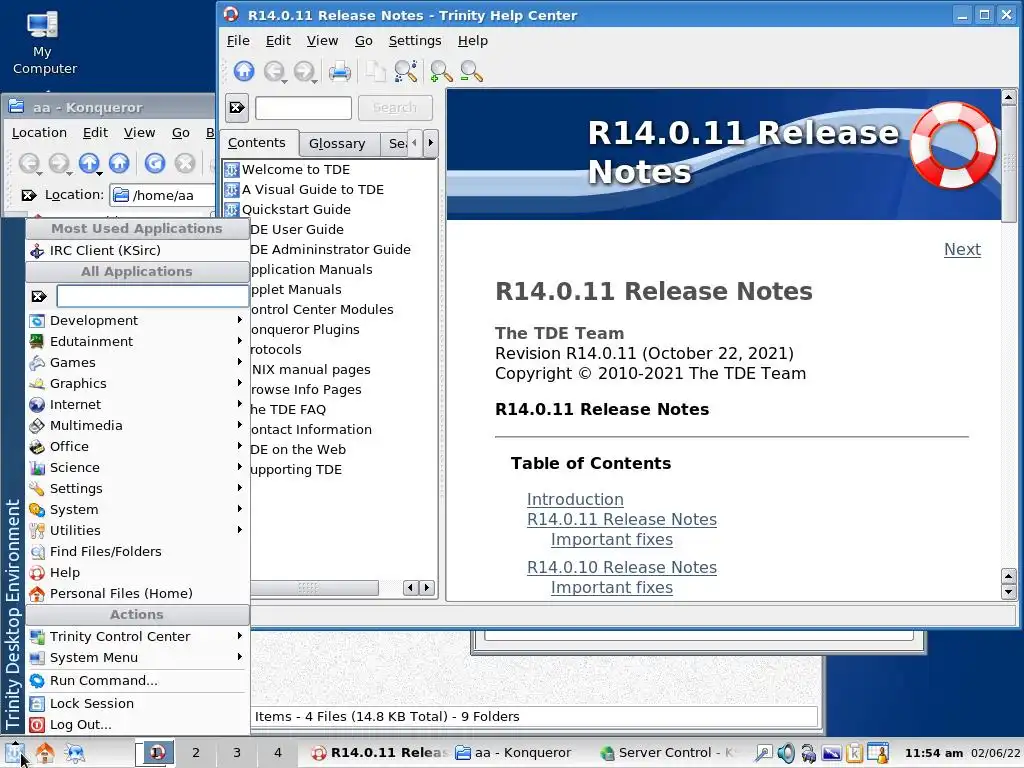Zoom in with the plus magnifier icon
This screenshot has width=1024, height=768.
tap(441, 71)
